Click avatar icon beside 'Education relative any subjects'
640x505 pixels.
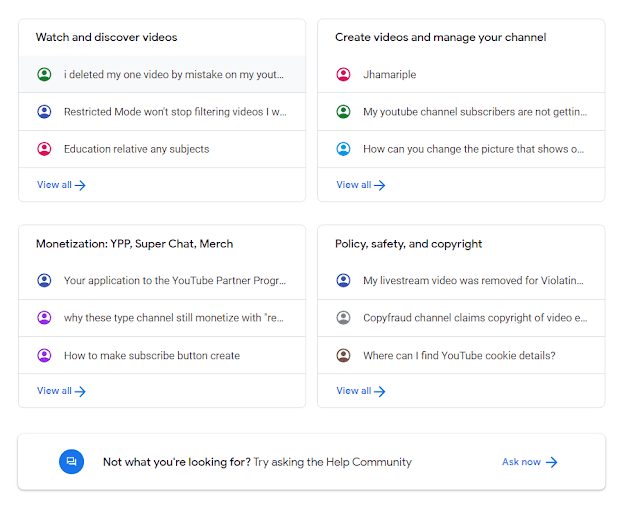[x=44, y=149]
